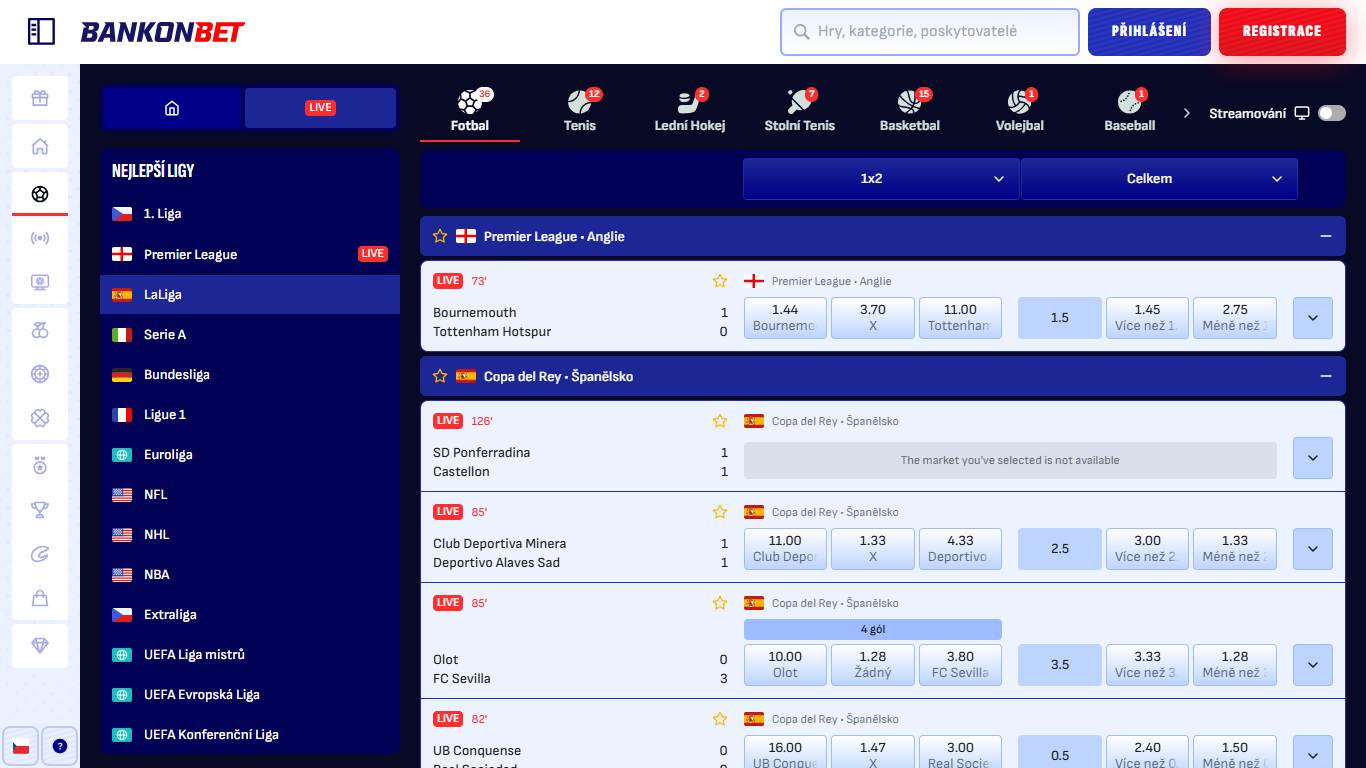Open Serie A in best leagues

click(250, 334)
